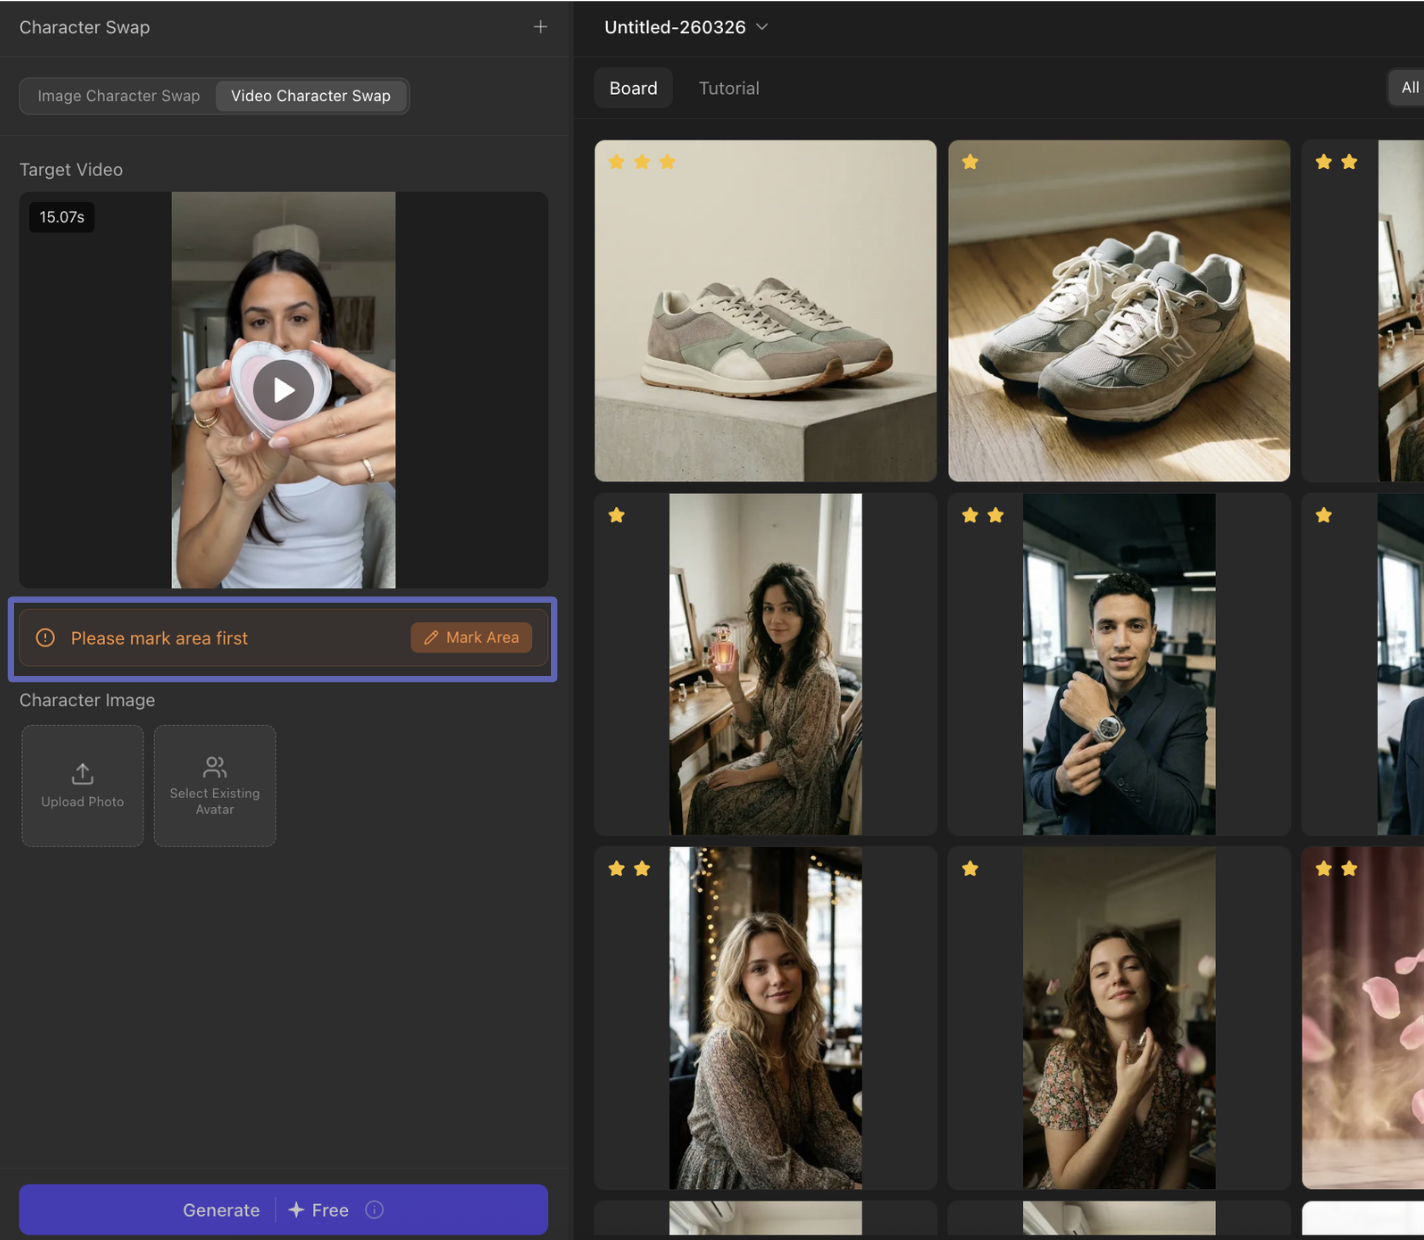Click the star on perfume woman thumbnail
This screenshot has width=1424, height=1240.
617,516
